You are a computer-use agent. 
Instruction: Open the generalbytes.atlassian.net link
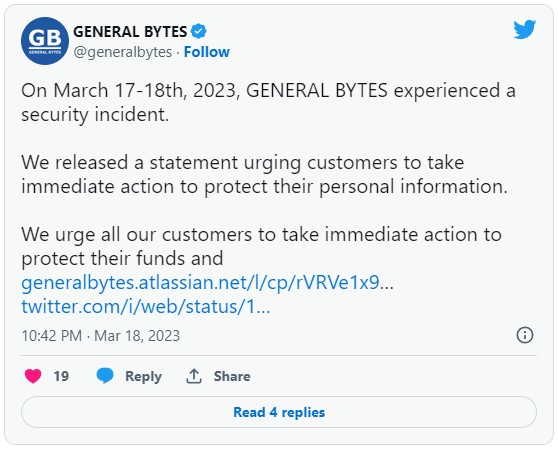point(207,283)
